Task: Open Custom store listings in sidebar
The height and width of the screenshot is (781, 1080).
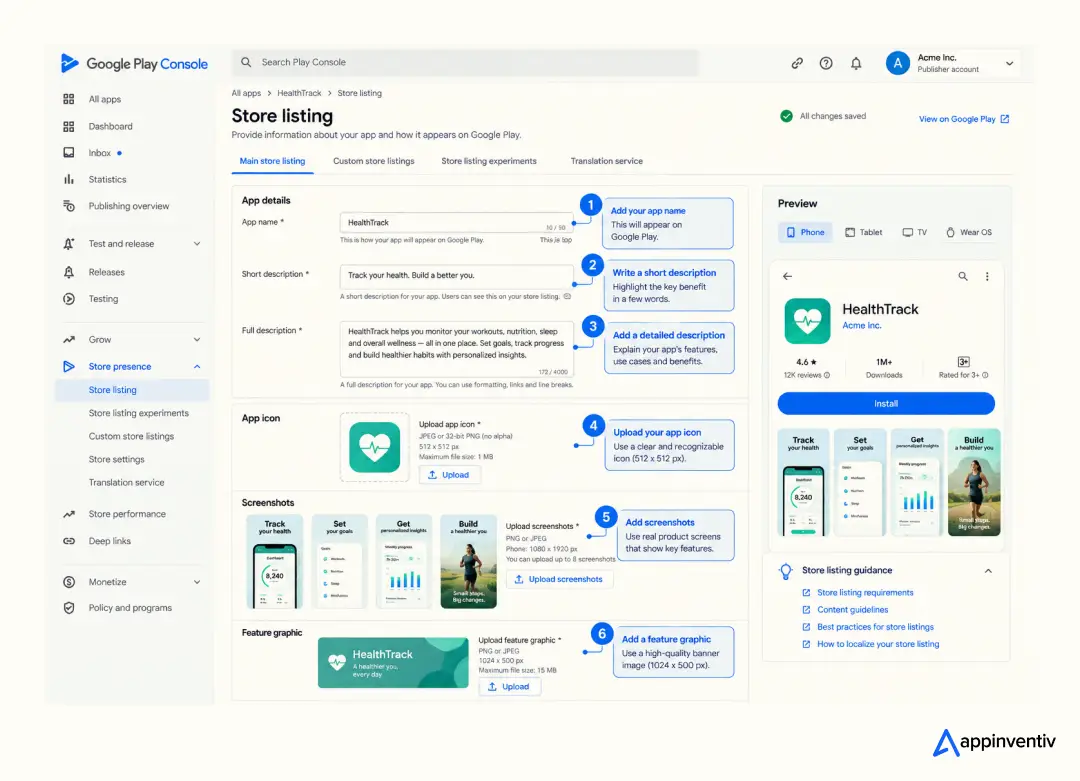Action: [x=131, y=436]
